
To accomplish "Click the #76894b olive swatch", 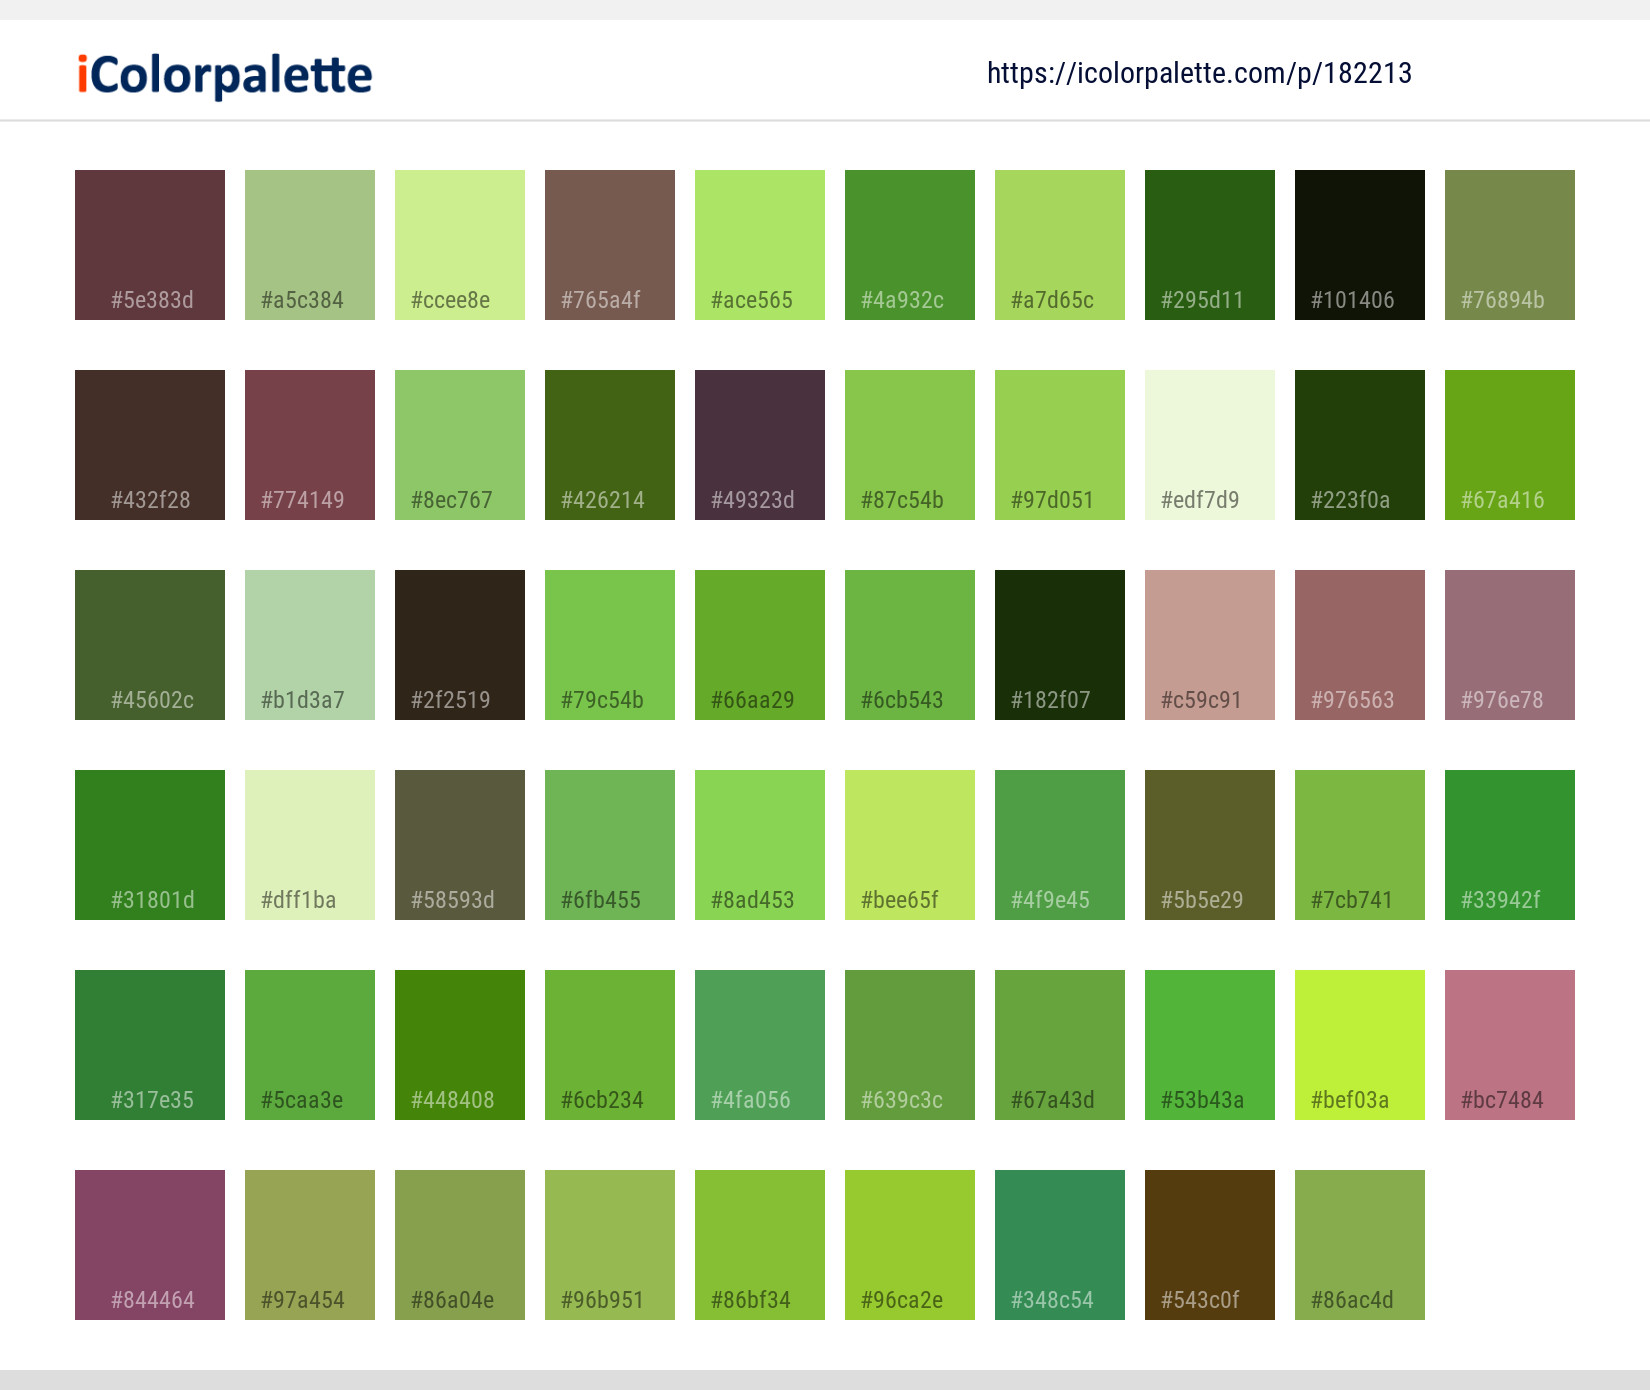I will tap(1510, 245).
